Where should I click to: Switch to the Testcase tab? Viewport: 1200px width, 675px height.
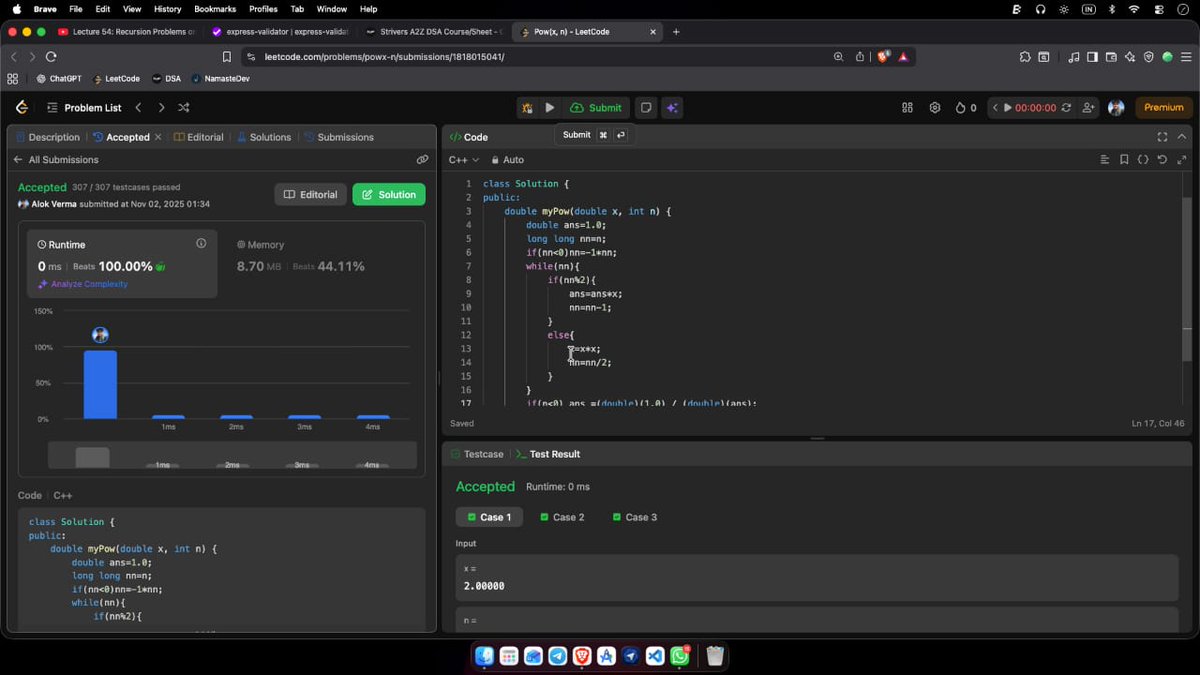[477, 454]
